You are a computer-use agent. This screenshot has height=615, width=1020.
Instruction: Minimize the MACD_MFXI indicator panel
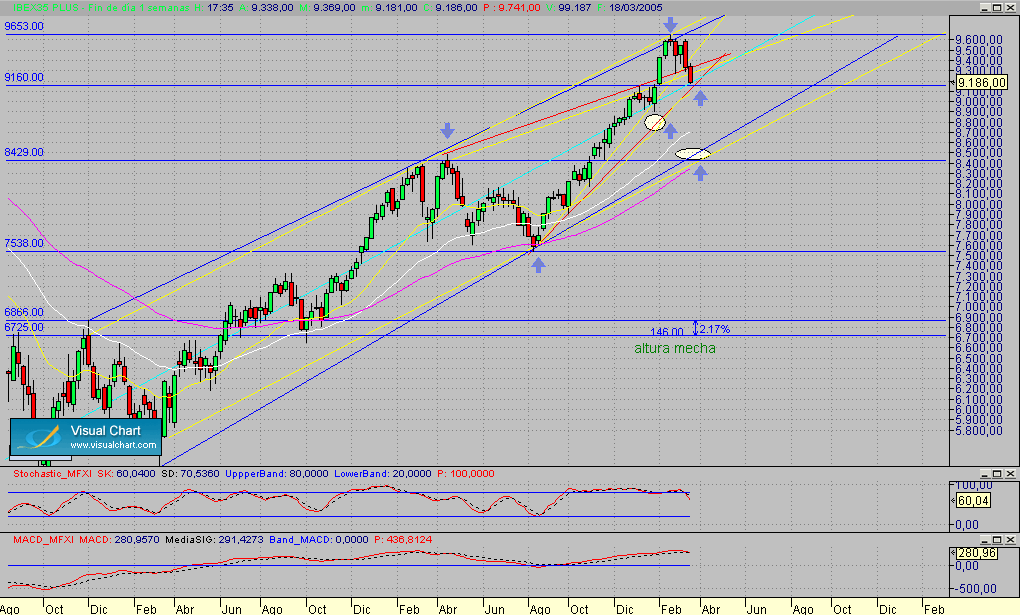click(x=986, y=540)
